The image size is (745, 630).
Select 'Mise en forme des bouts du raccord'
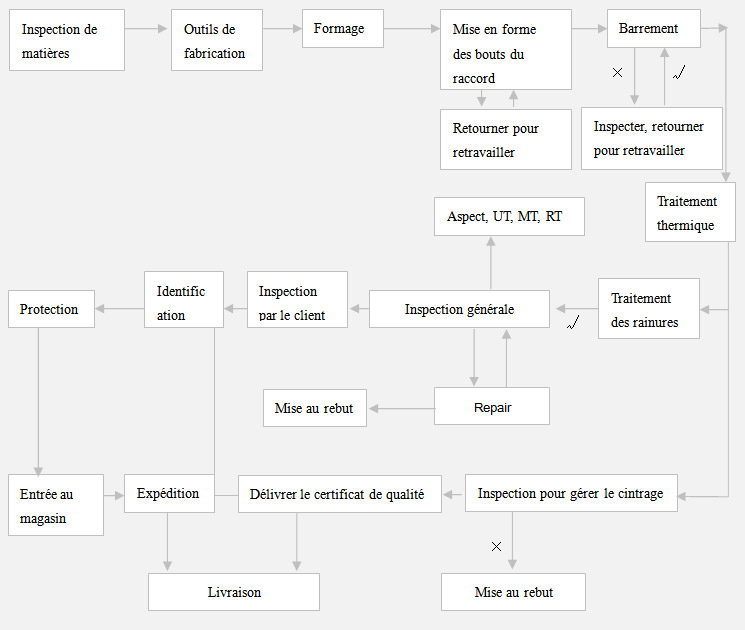[505, 50]
